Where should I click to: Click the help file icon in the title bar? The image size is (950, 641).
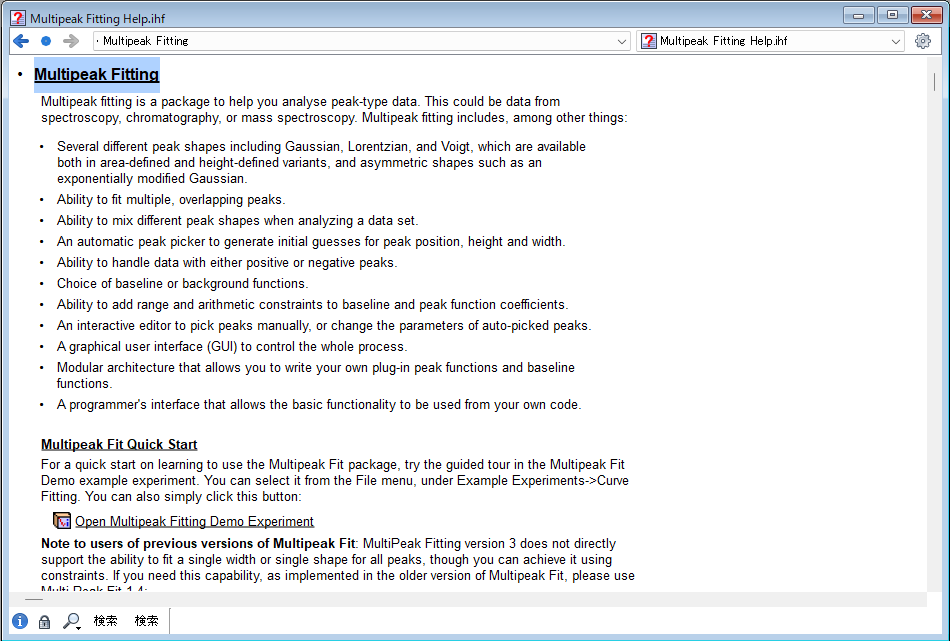coord(18,18)
